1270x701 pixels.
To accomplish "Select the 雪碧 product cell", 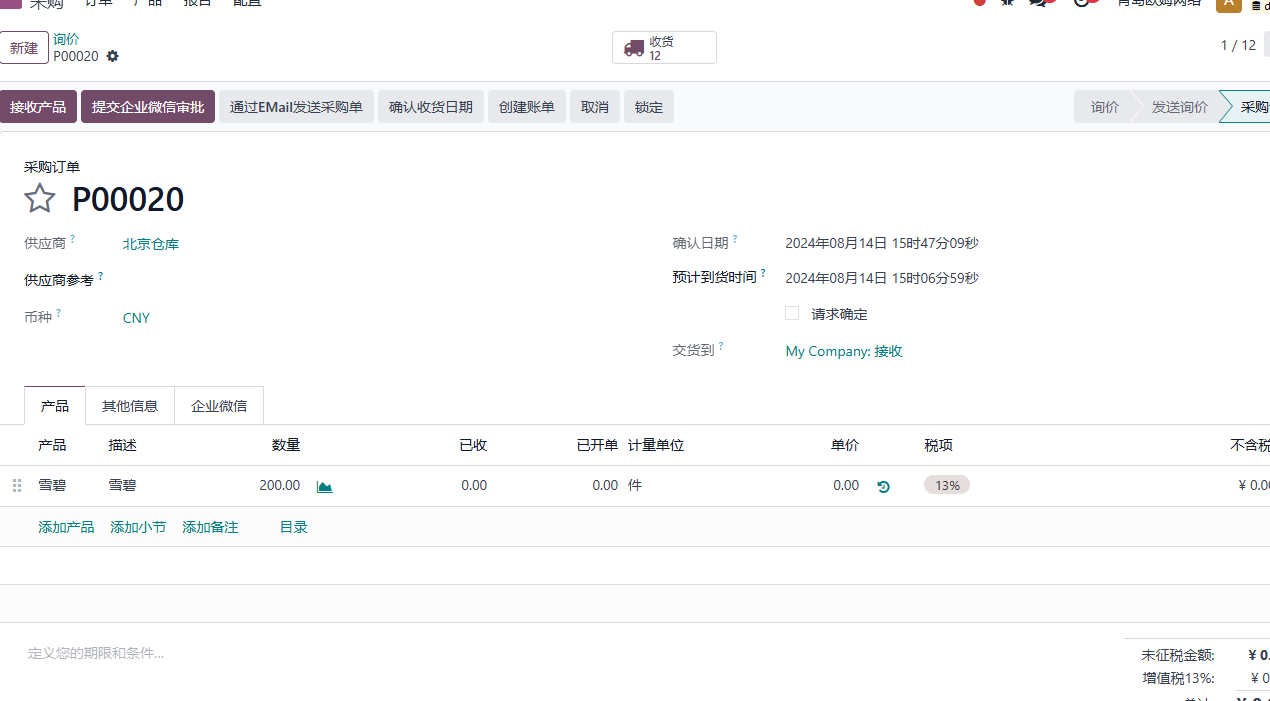I will (x=52, y=485).
